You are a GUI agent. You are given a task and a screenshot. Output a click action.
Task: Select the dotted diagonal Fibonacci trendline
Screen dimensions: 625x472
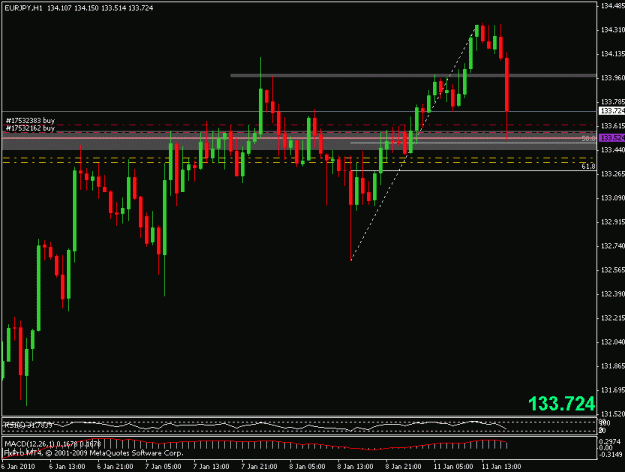414,144
